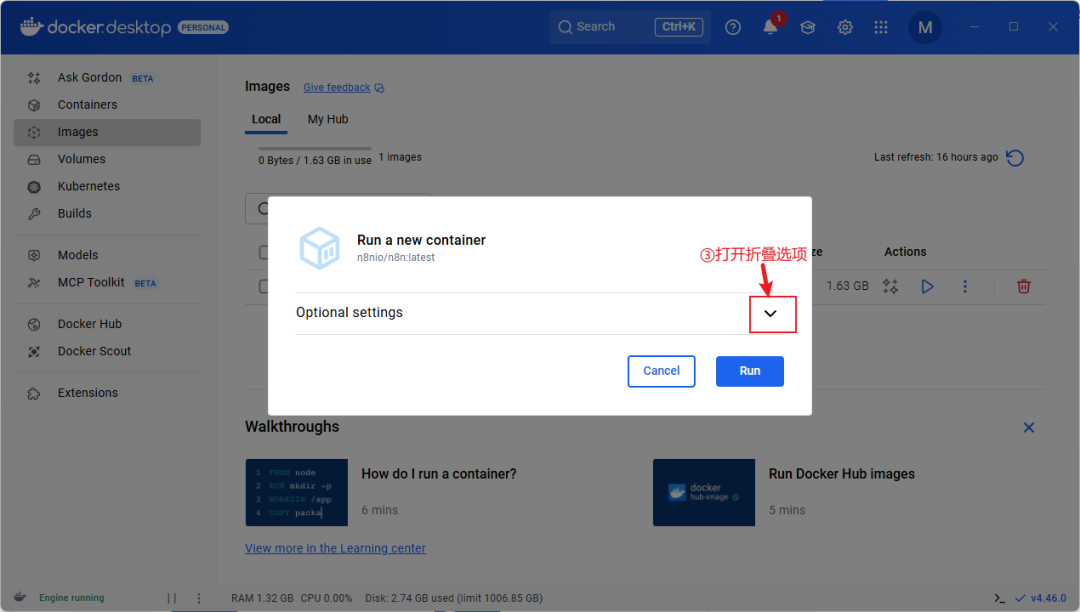Pause the Docker engine

(172, 598)
